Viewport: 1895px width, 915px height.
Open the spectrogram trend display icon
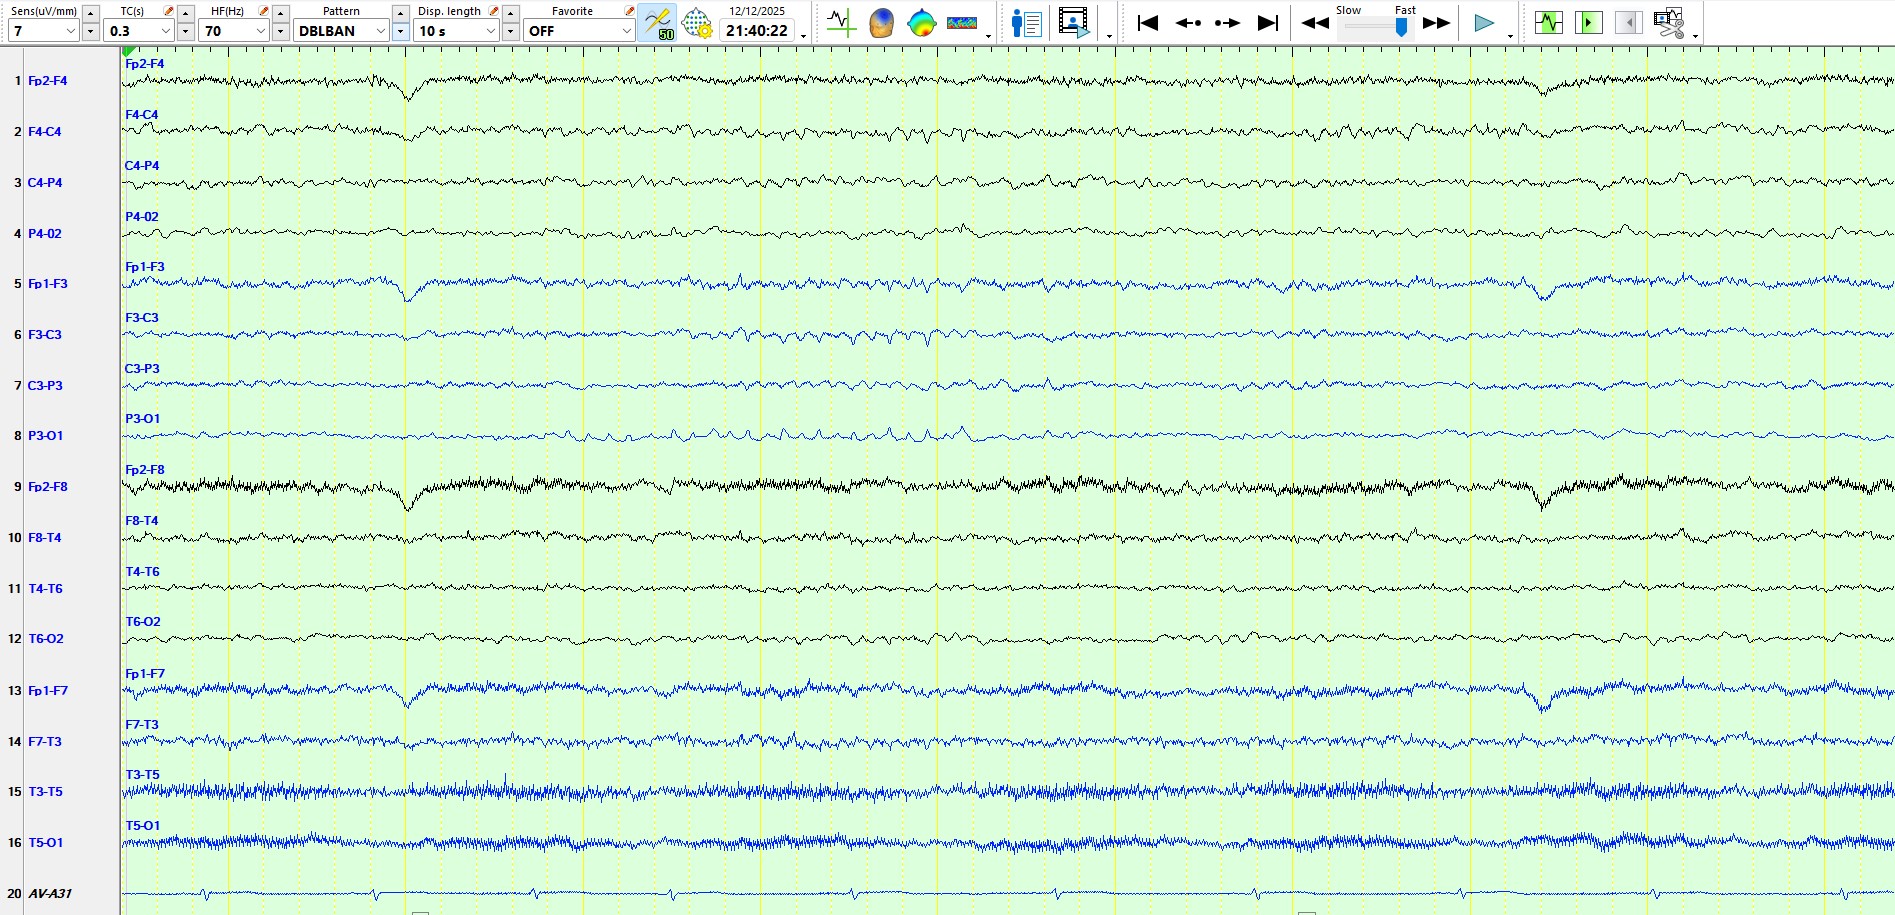[x=962, y=23]
